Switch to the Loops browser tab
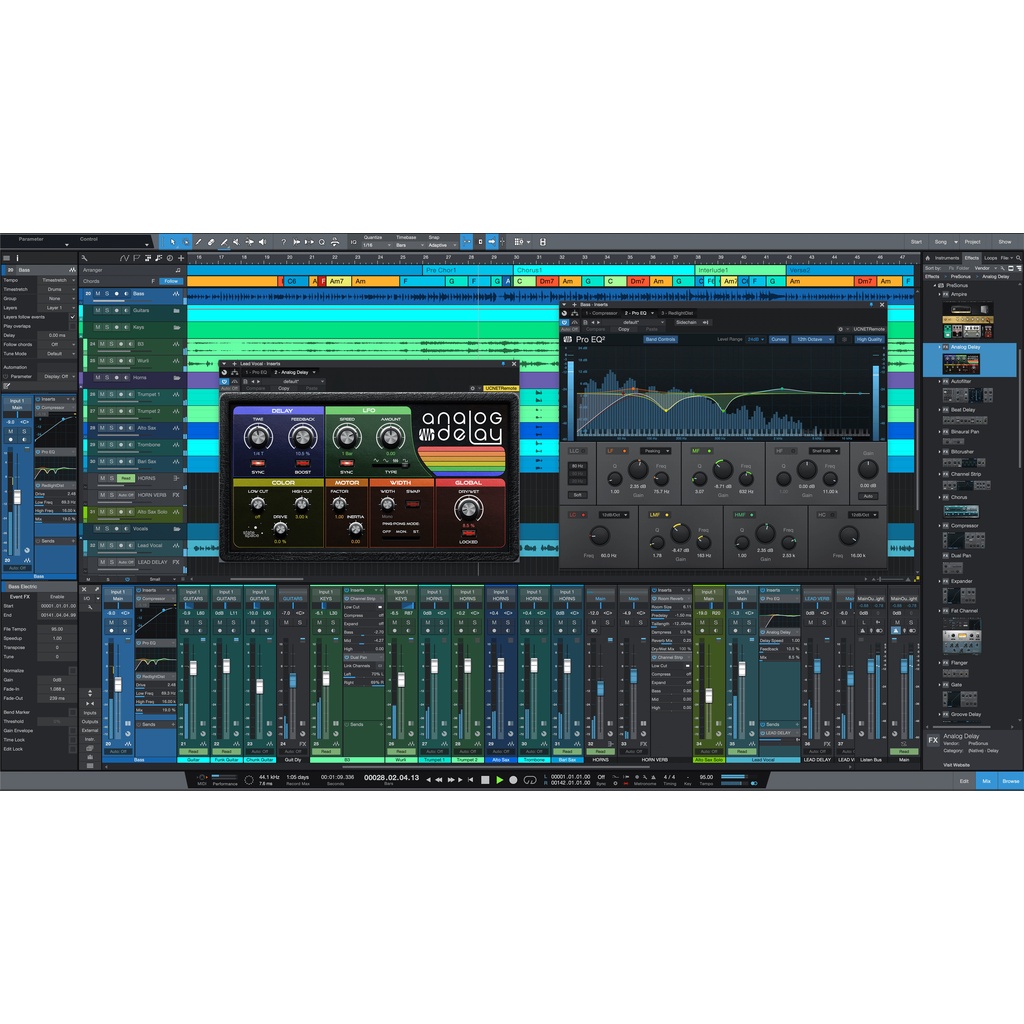The image size is (1024, 1024). pyautogui.click(x=990, y=258)
